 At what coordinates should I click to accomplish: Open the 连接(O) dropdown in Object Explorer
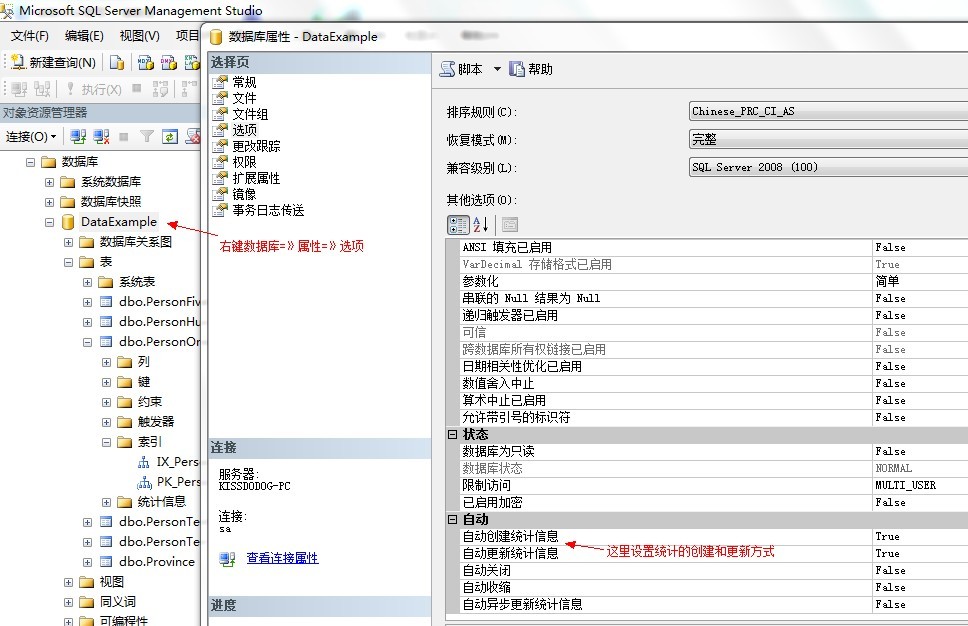point(31,136)
